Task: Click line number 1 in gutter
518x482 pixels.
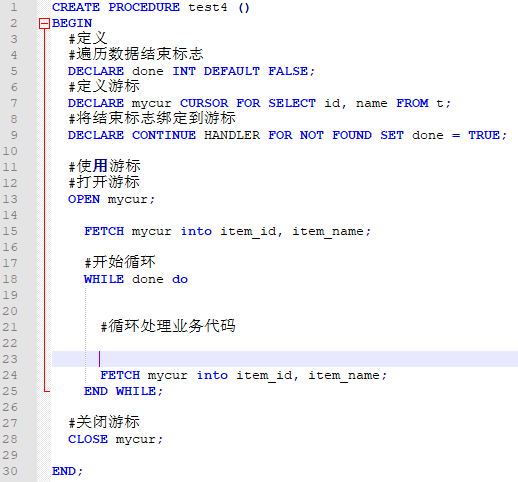Action: pos(14,7)
